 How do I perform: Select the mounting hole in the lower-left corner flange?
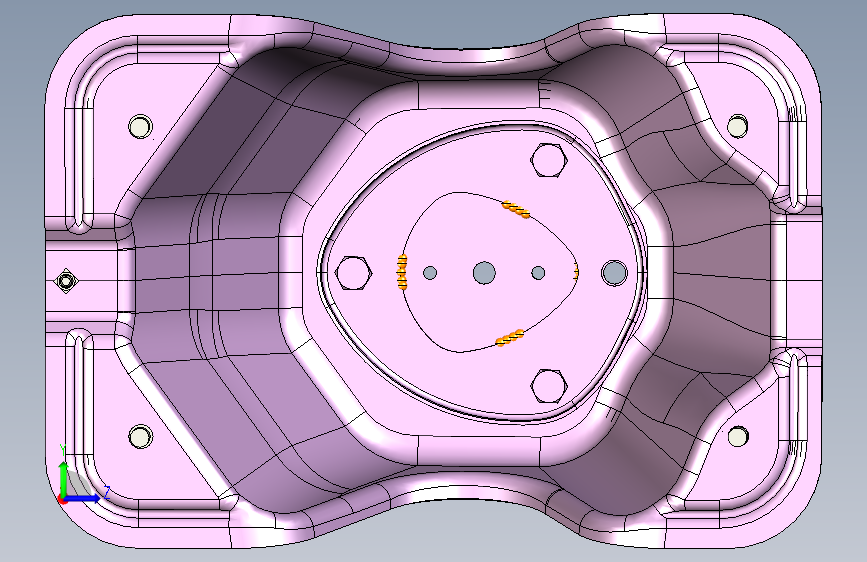140,437
